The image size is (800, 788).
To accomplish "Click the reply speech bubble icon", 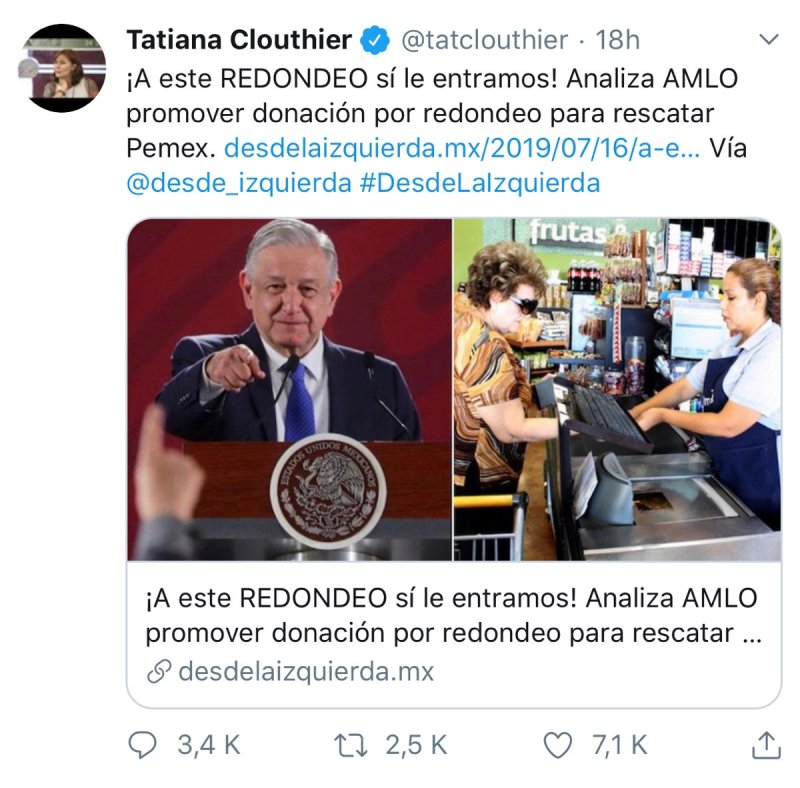I will [142, 746].
